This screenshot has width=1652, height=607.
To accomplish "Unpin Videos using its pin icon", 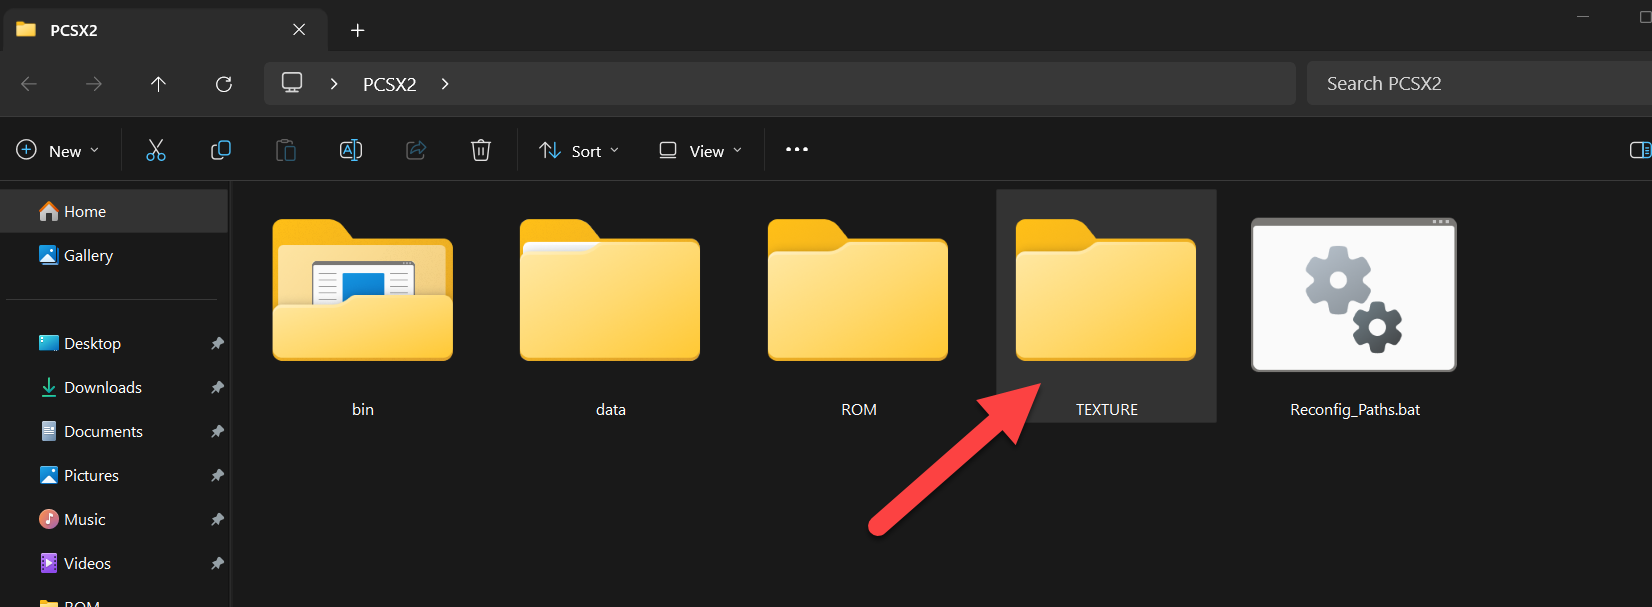I will coord(217,563).
